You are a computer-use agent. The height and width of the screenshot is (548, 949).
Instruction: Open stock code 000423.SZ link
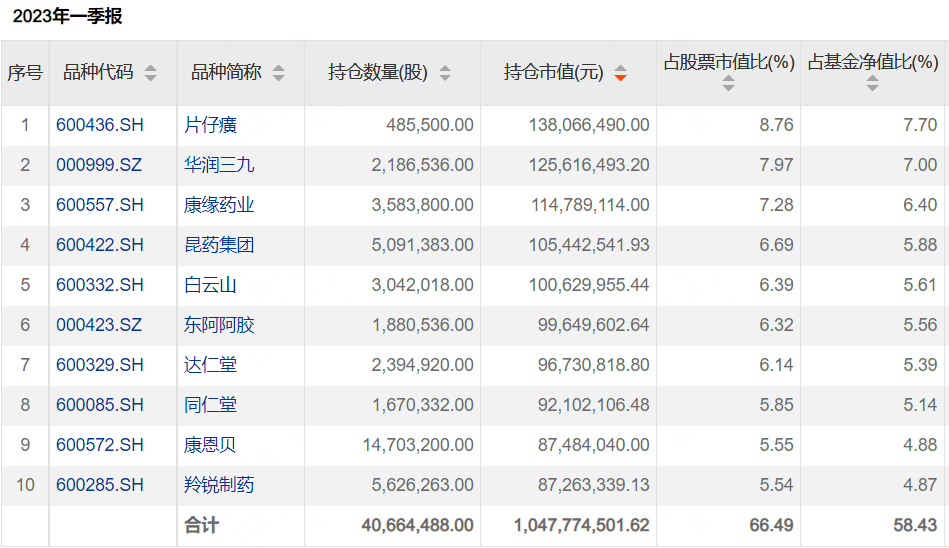tap(99, 325)
